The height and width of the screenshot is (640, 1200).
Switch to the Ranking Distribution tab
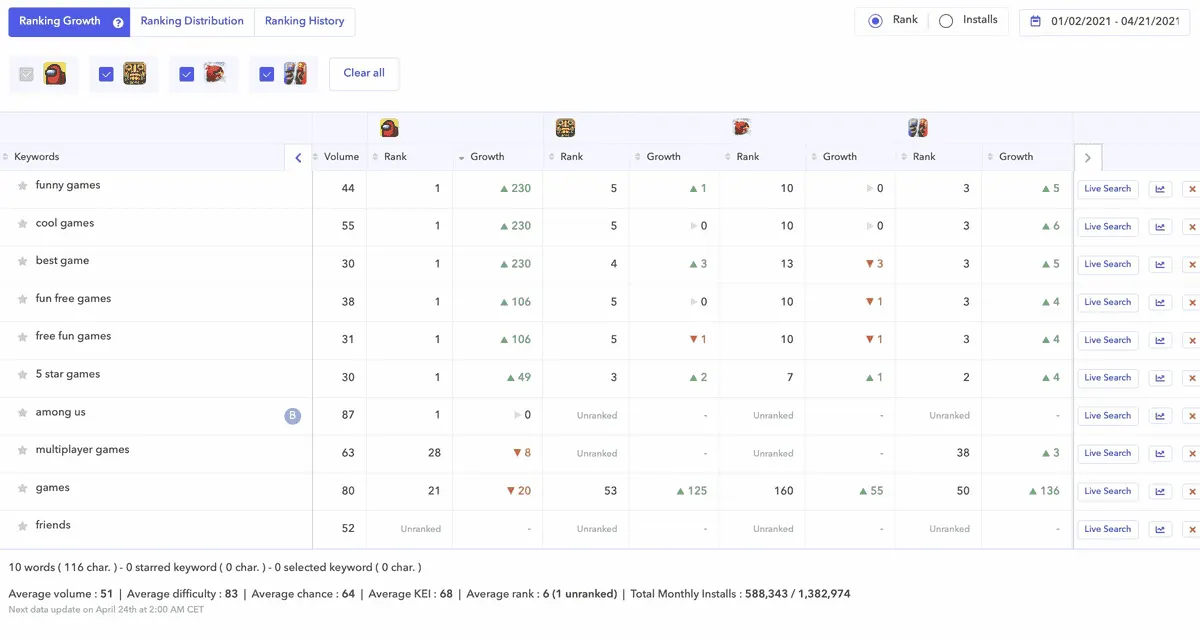(192, 22)
